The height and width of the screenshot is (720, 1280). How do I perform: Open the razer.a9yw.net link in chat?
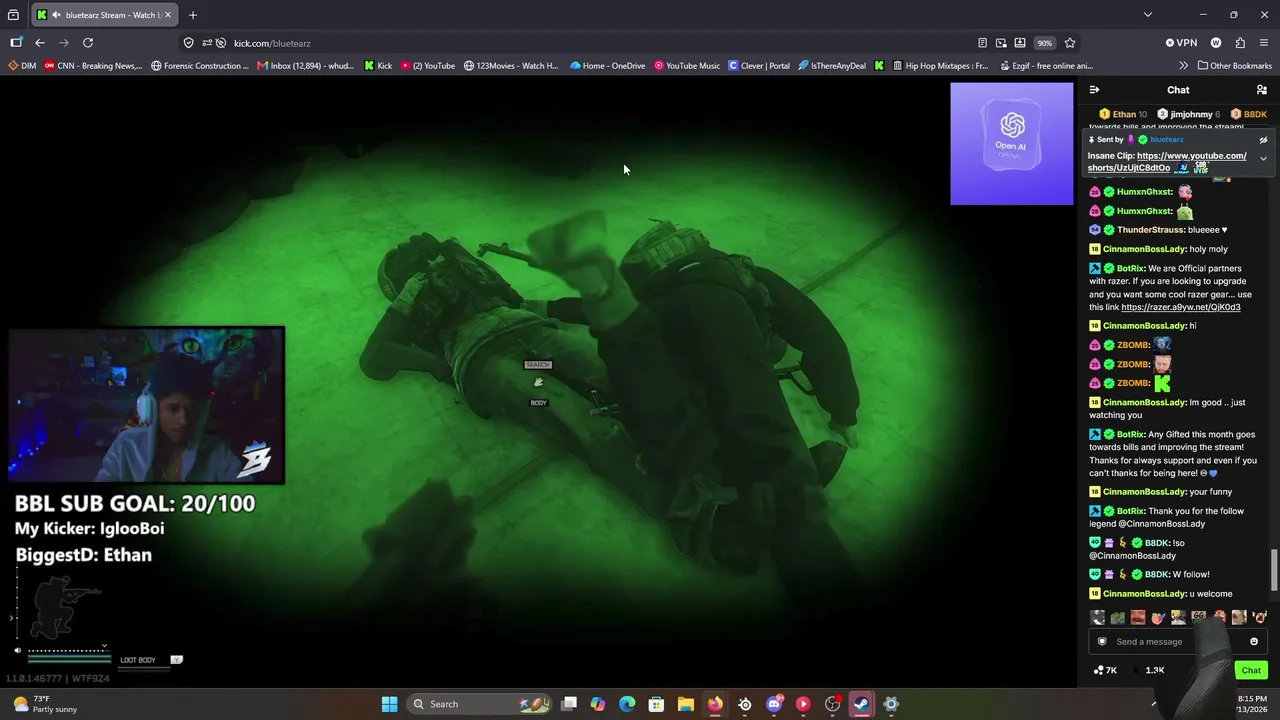click(1181, 307)
